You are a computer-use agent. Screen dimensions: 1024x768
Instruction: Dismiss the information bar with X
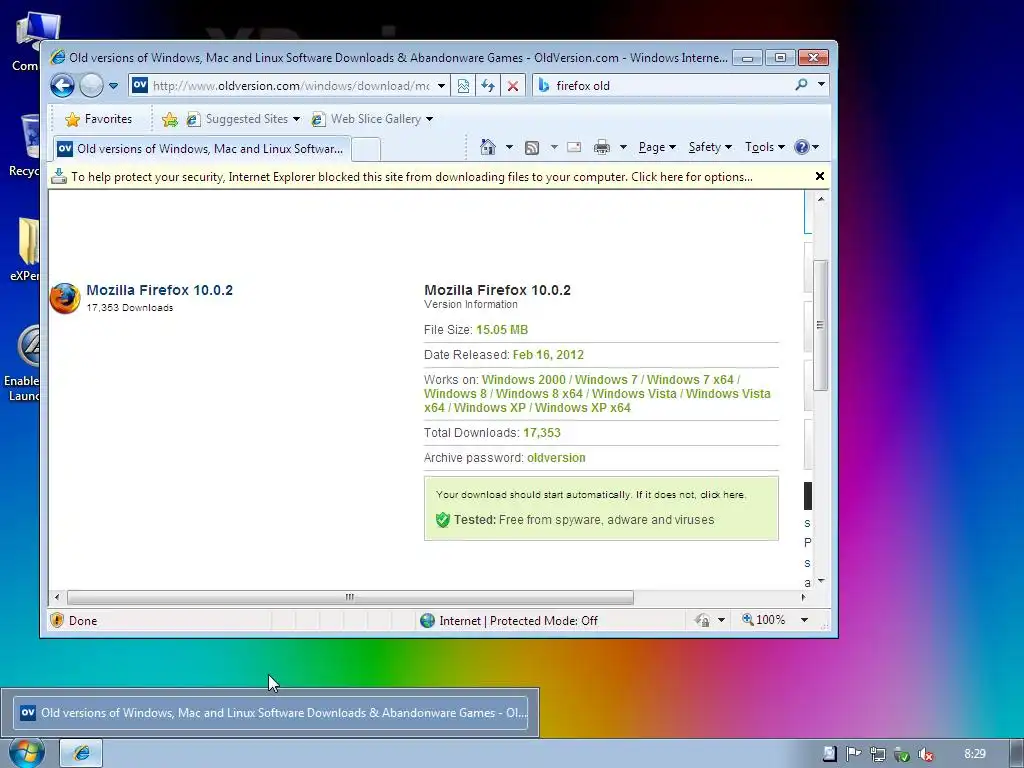(x=820, y=176)
